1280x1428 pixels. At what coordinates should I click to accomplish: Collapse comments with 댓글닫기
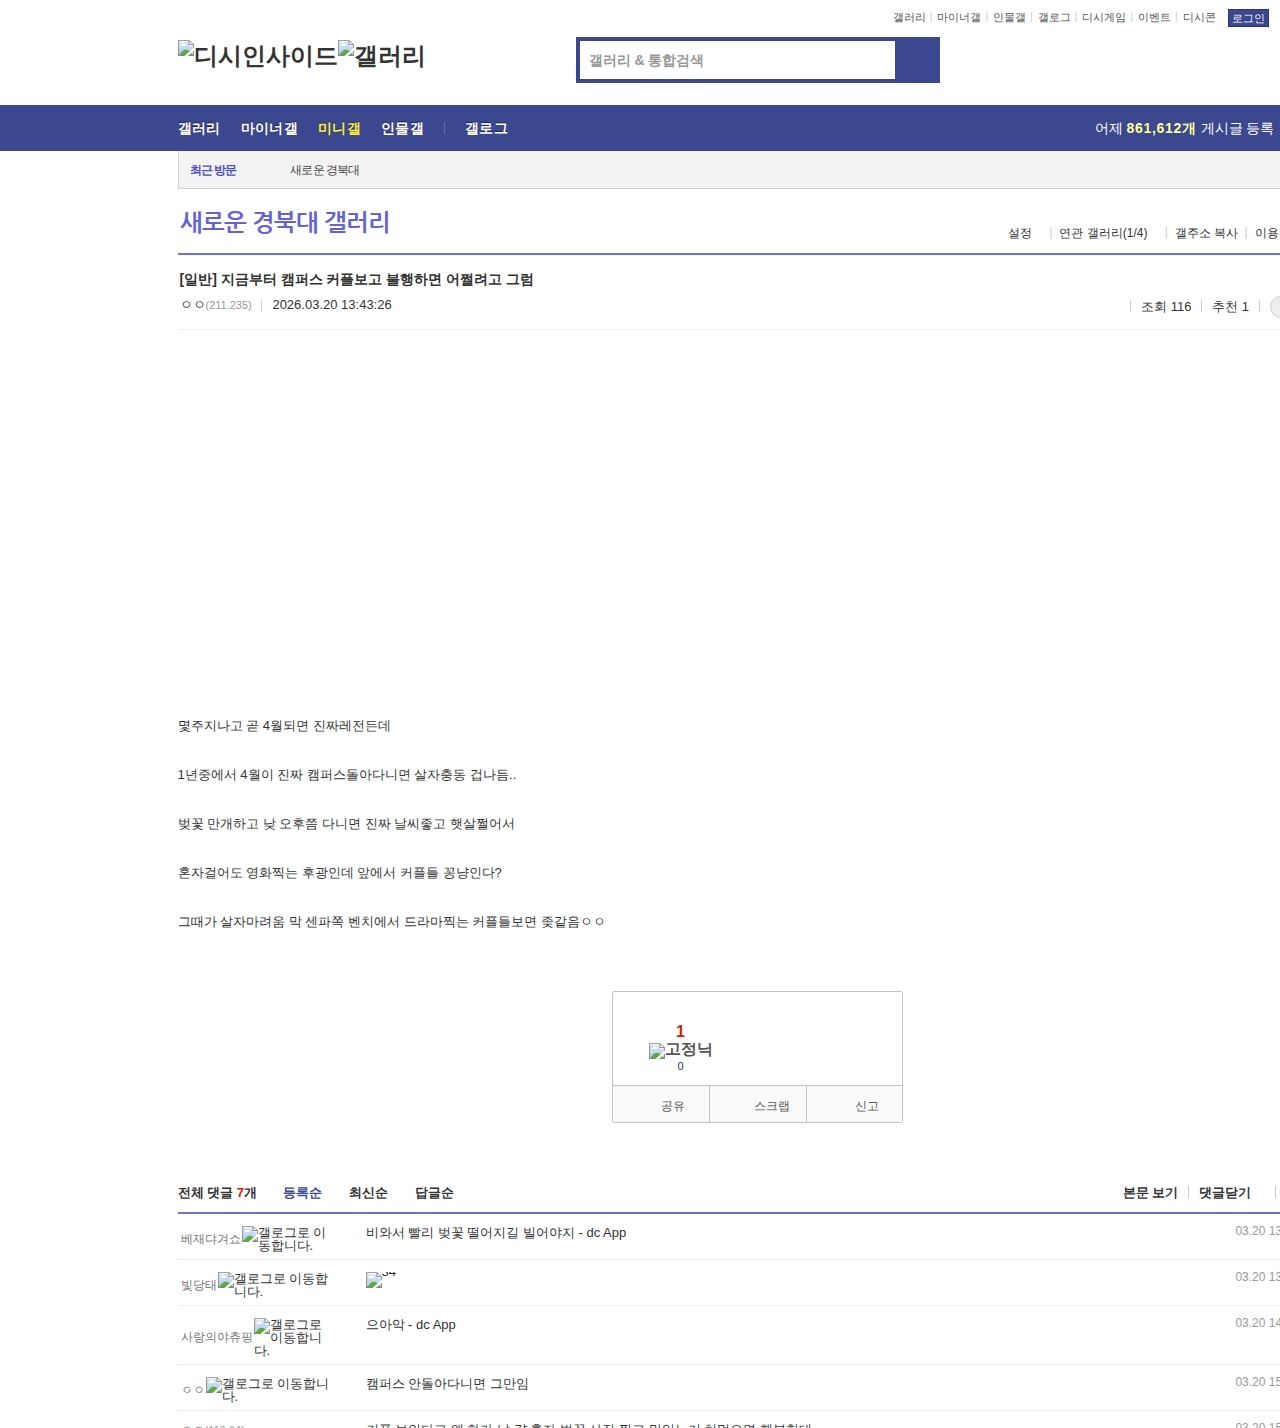[x=1225, y=1193]
